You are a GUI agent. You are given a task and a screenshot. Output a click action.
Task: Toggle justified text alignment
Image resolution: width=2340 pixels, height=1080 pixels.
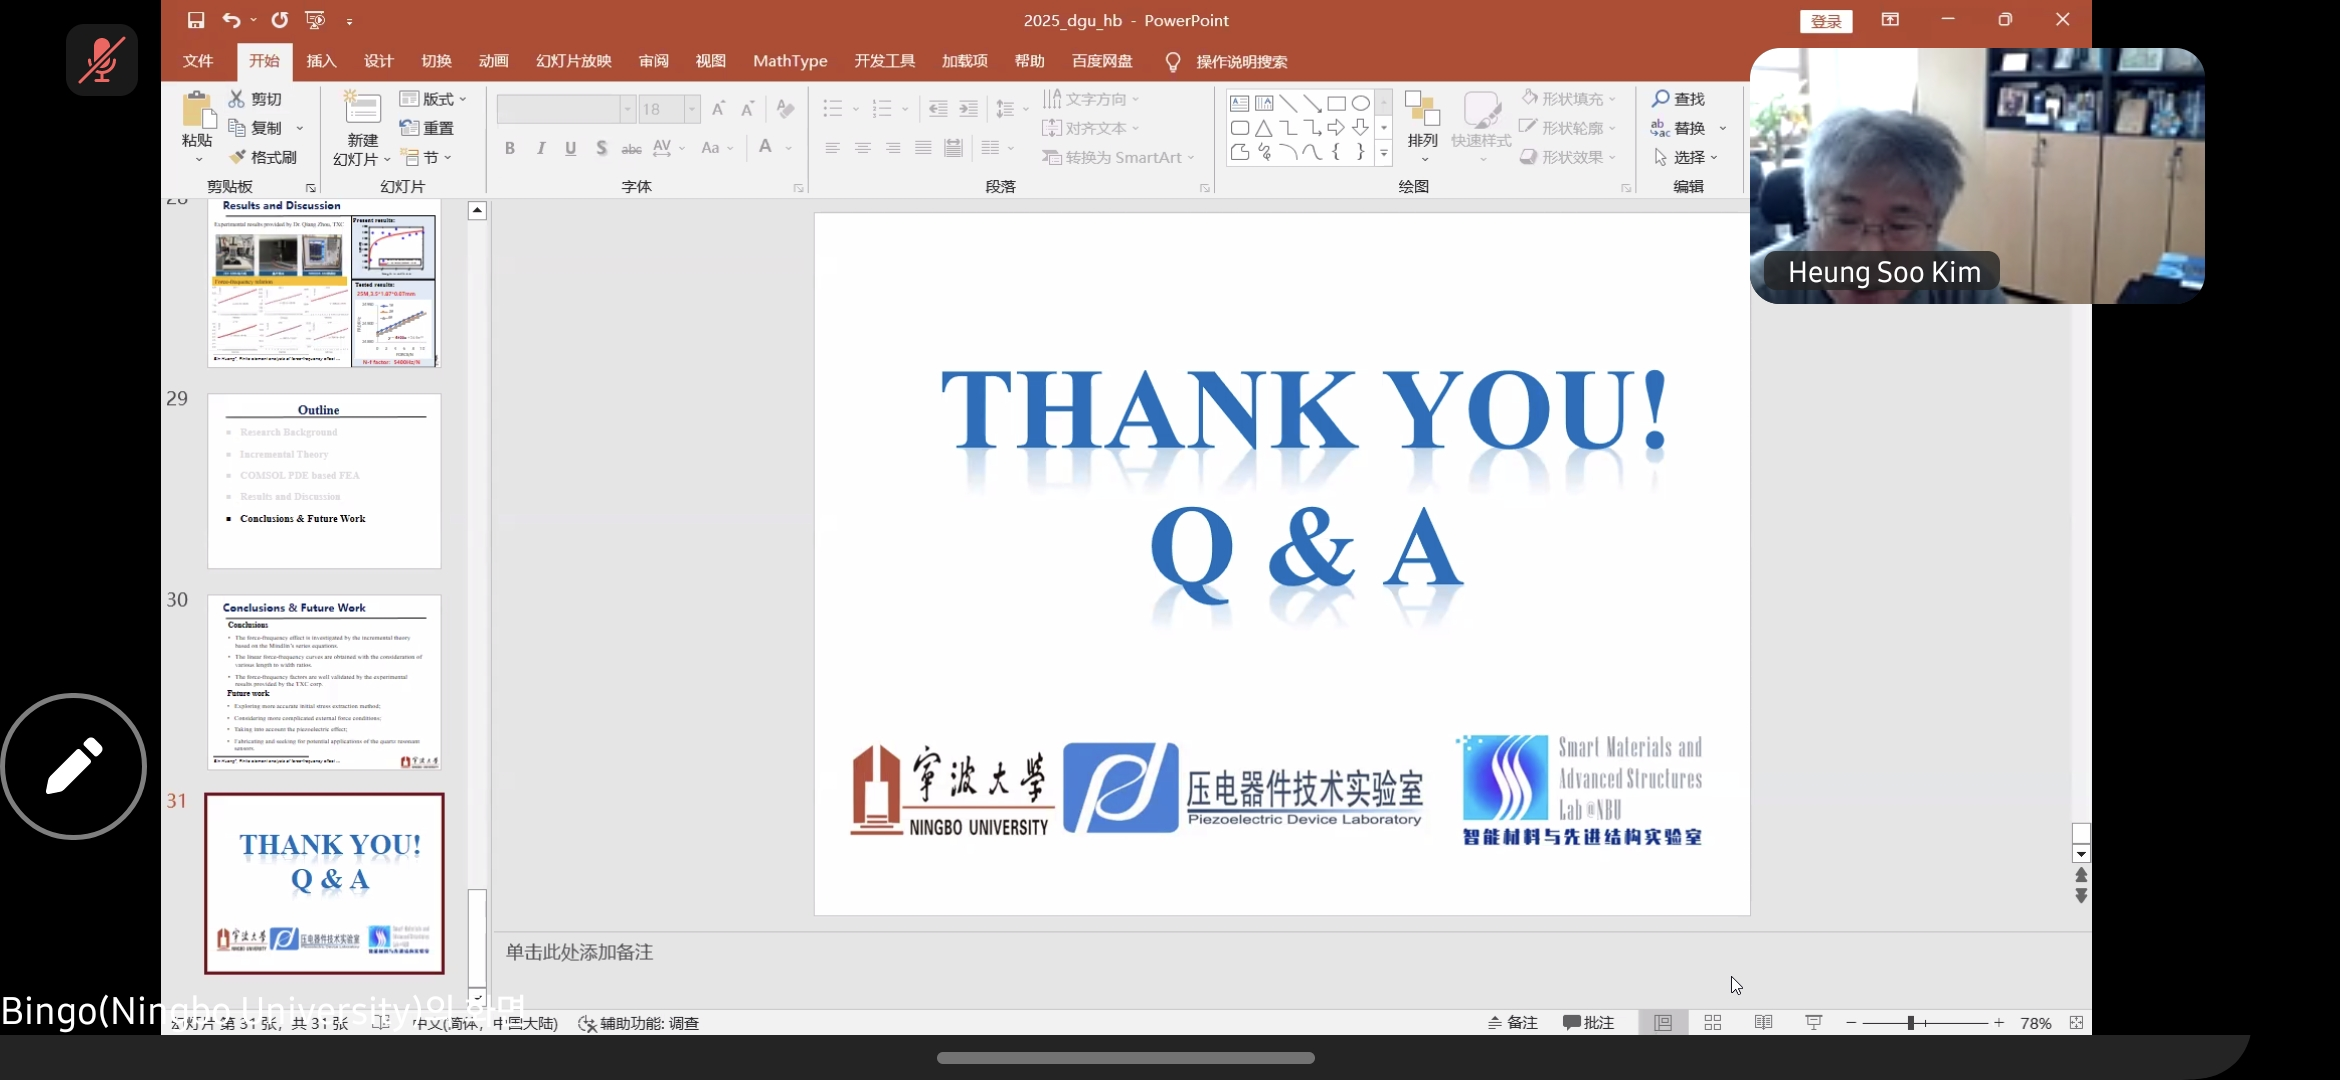point(923,148)
